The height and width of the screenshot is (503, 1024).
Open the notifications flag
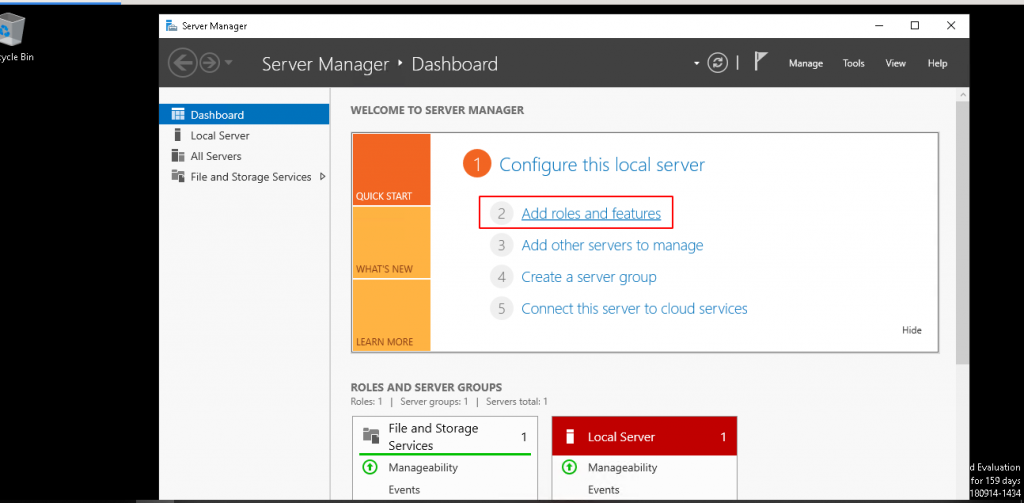760,62
